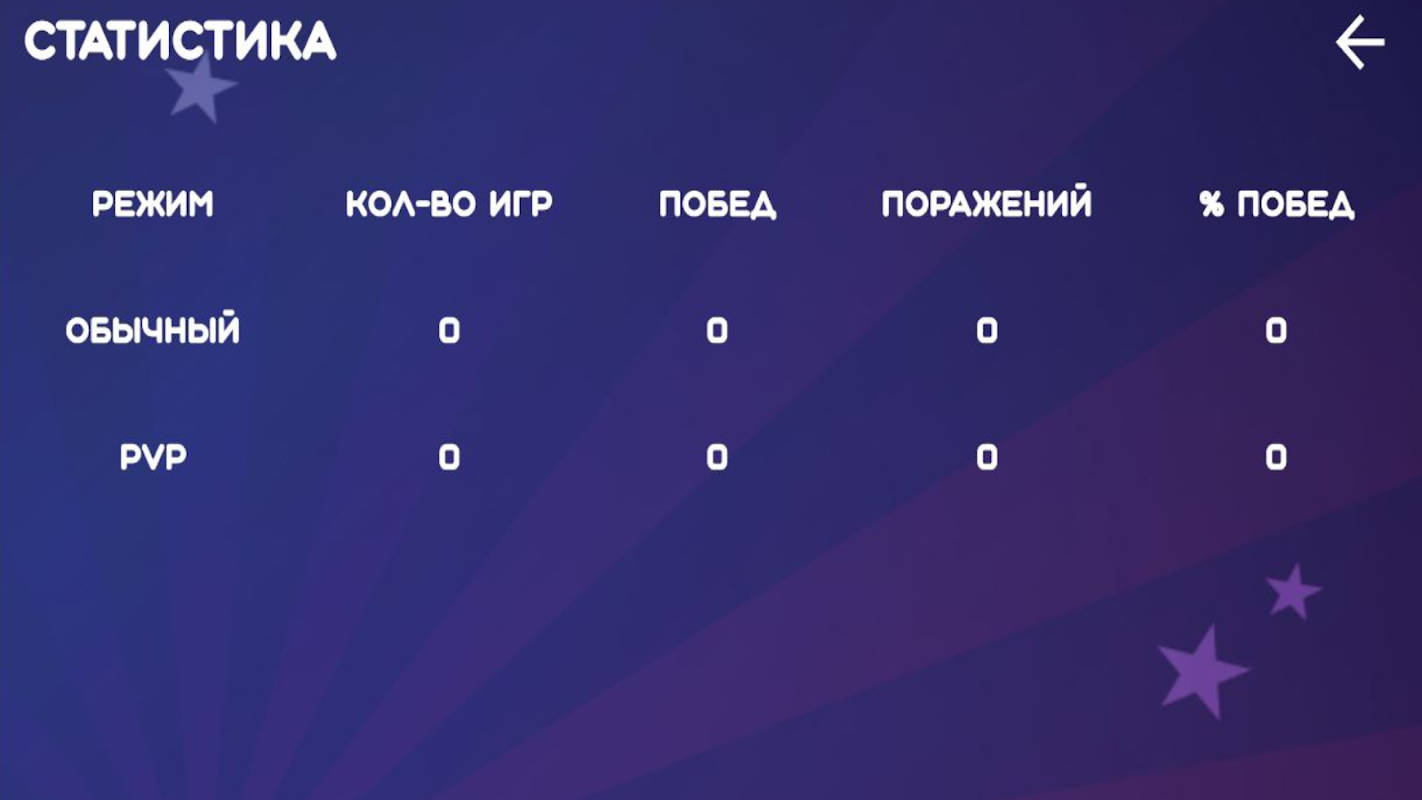Click games count value for PVP

(x=449, y=458)
